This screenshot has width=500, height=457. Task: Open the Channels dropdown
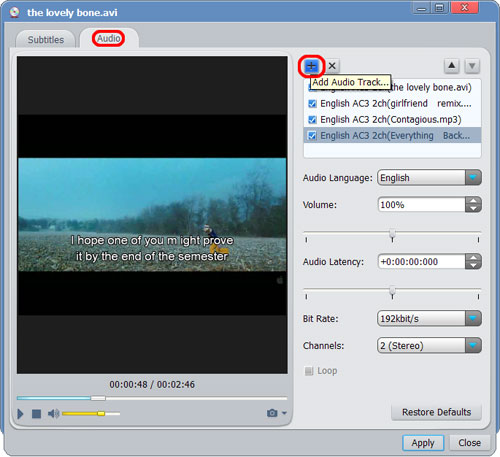[x=473, y=345]
